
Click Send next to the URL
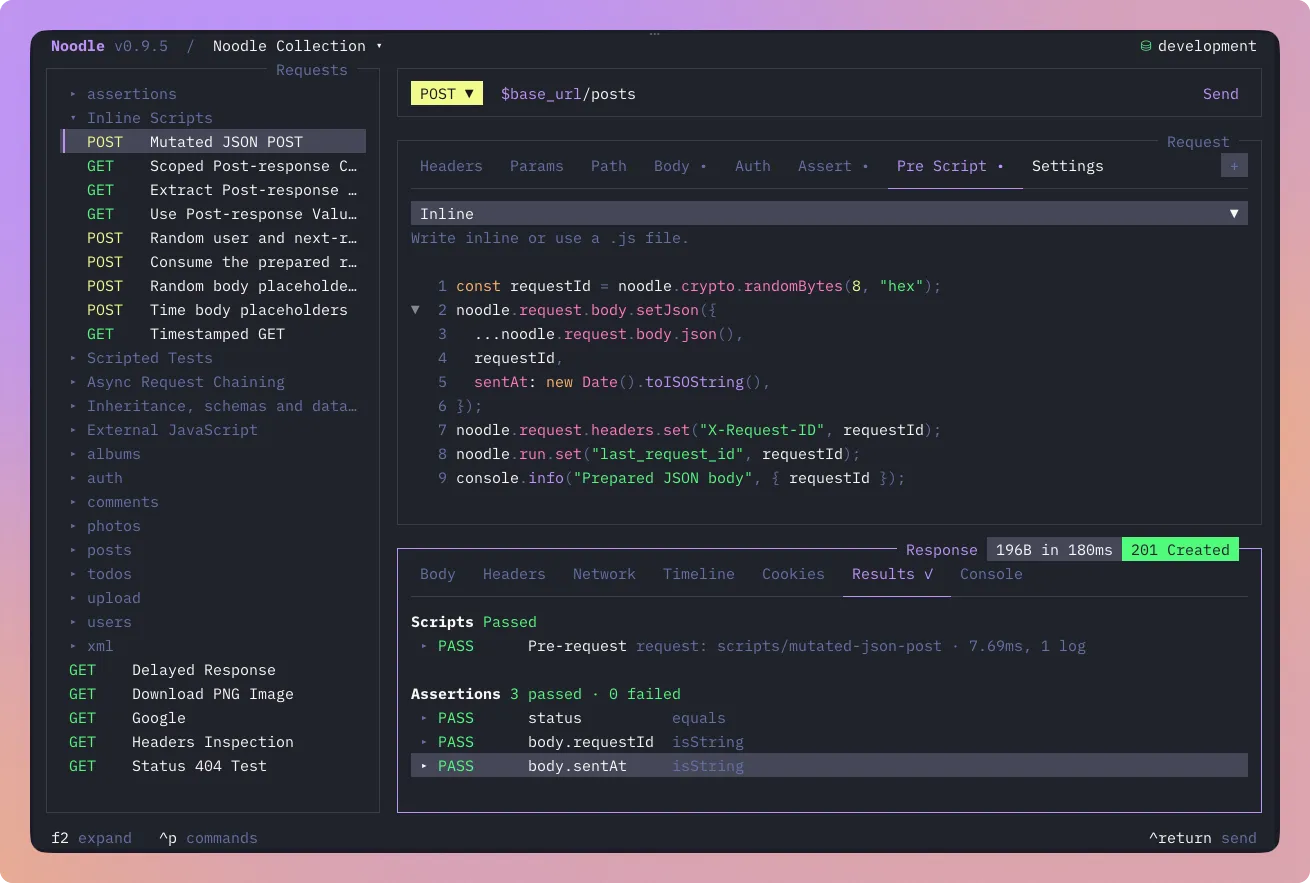[x=1221, y=94]
